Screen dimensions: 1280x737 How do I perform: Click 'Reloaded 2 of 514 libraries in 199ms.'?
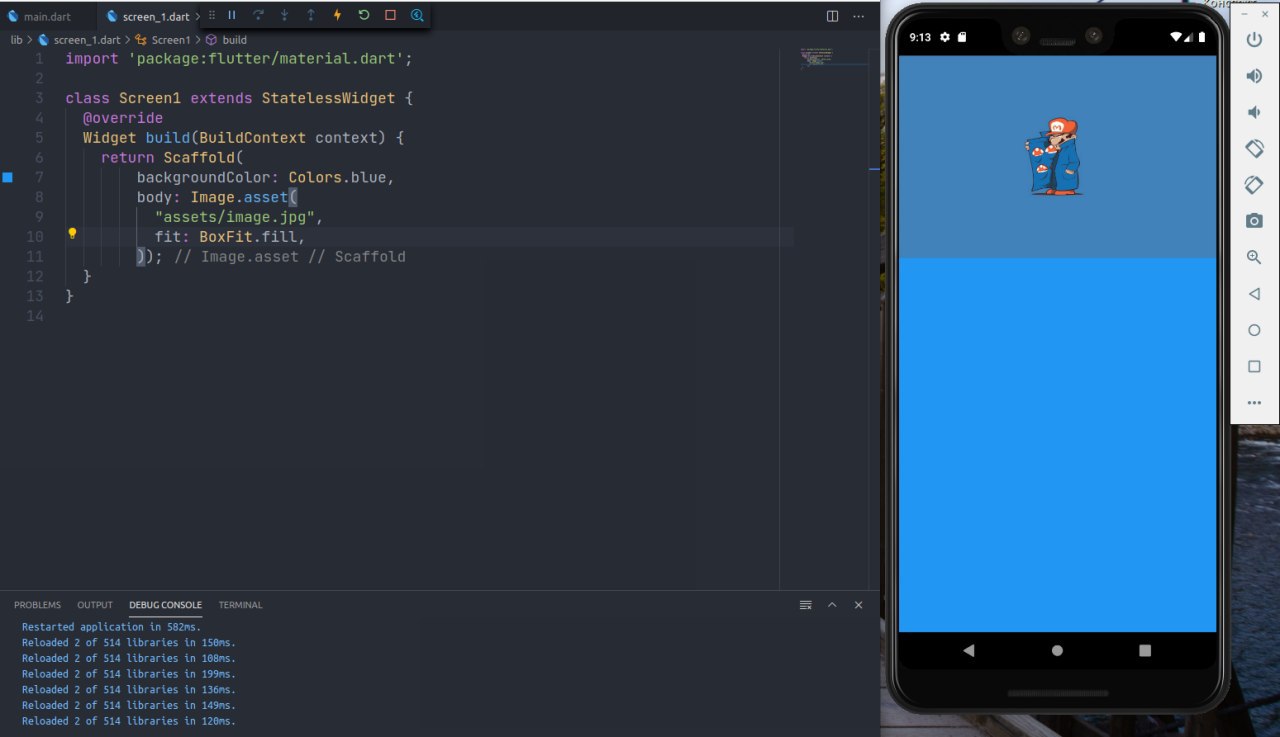pos(129,674)
